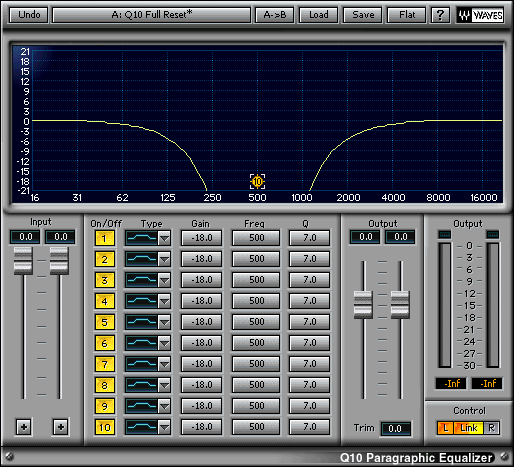
Task: Select the left input value box 0.0
Action: click(x=25, y=237)
